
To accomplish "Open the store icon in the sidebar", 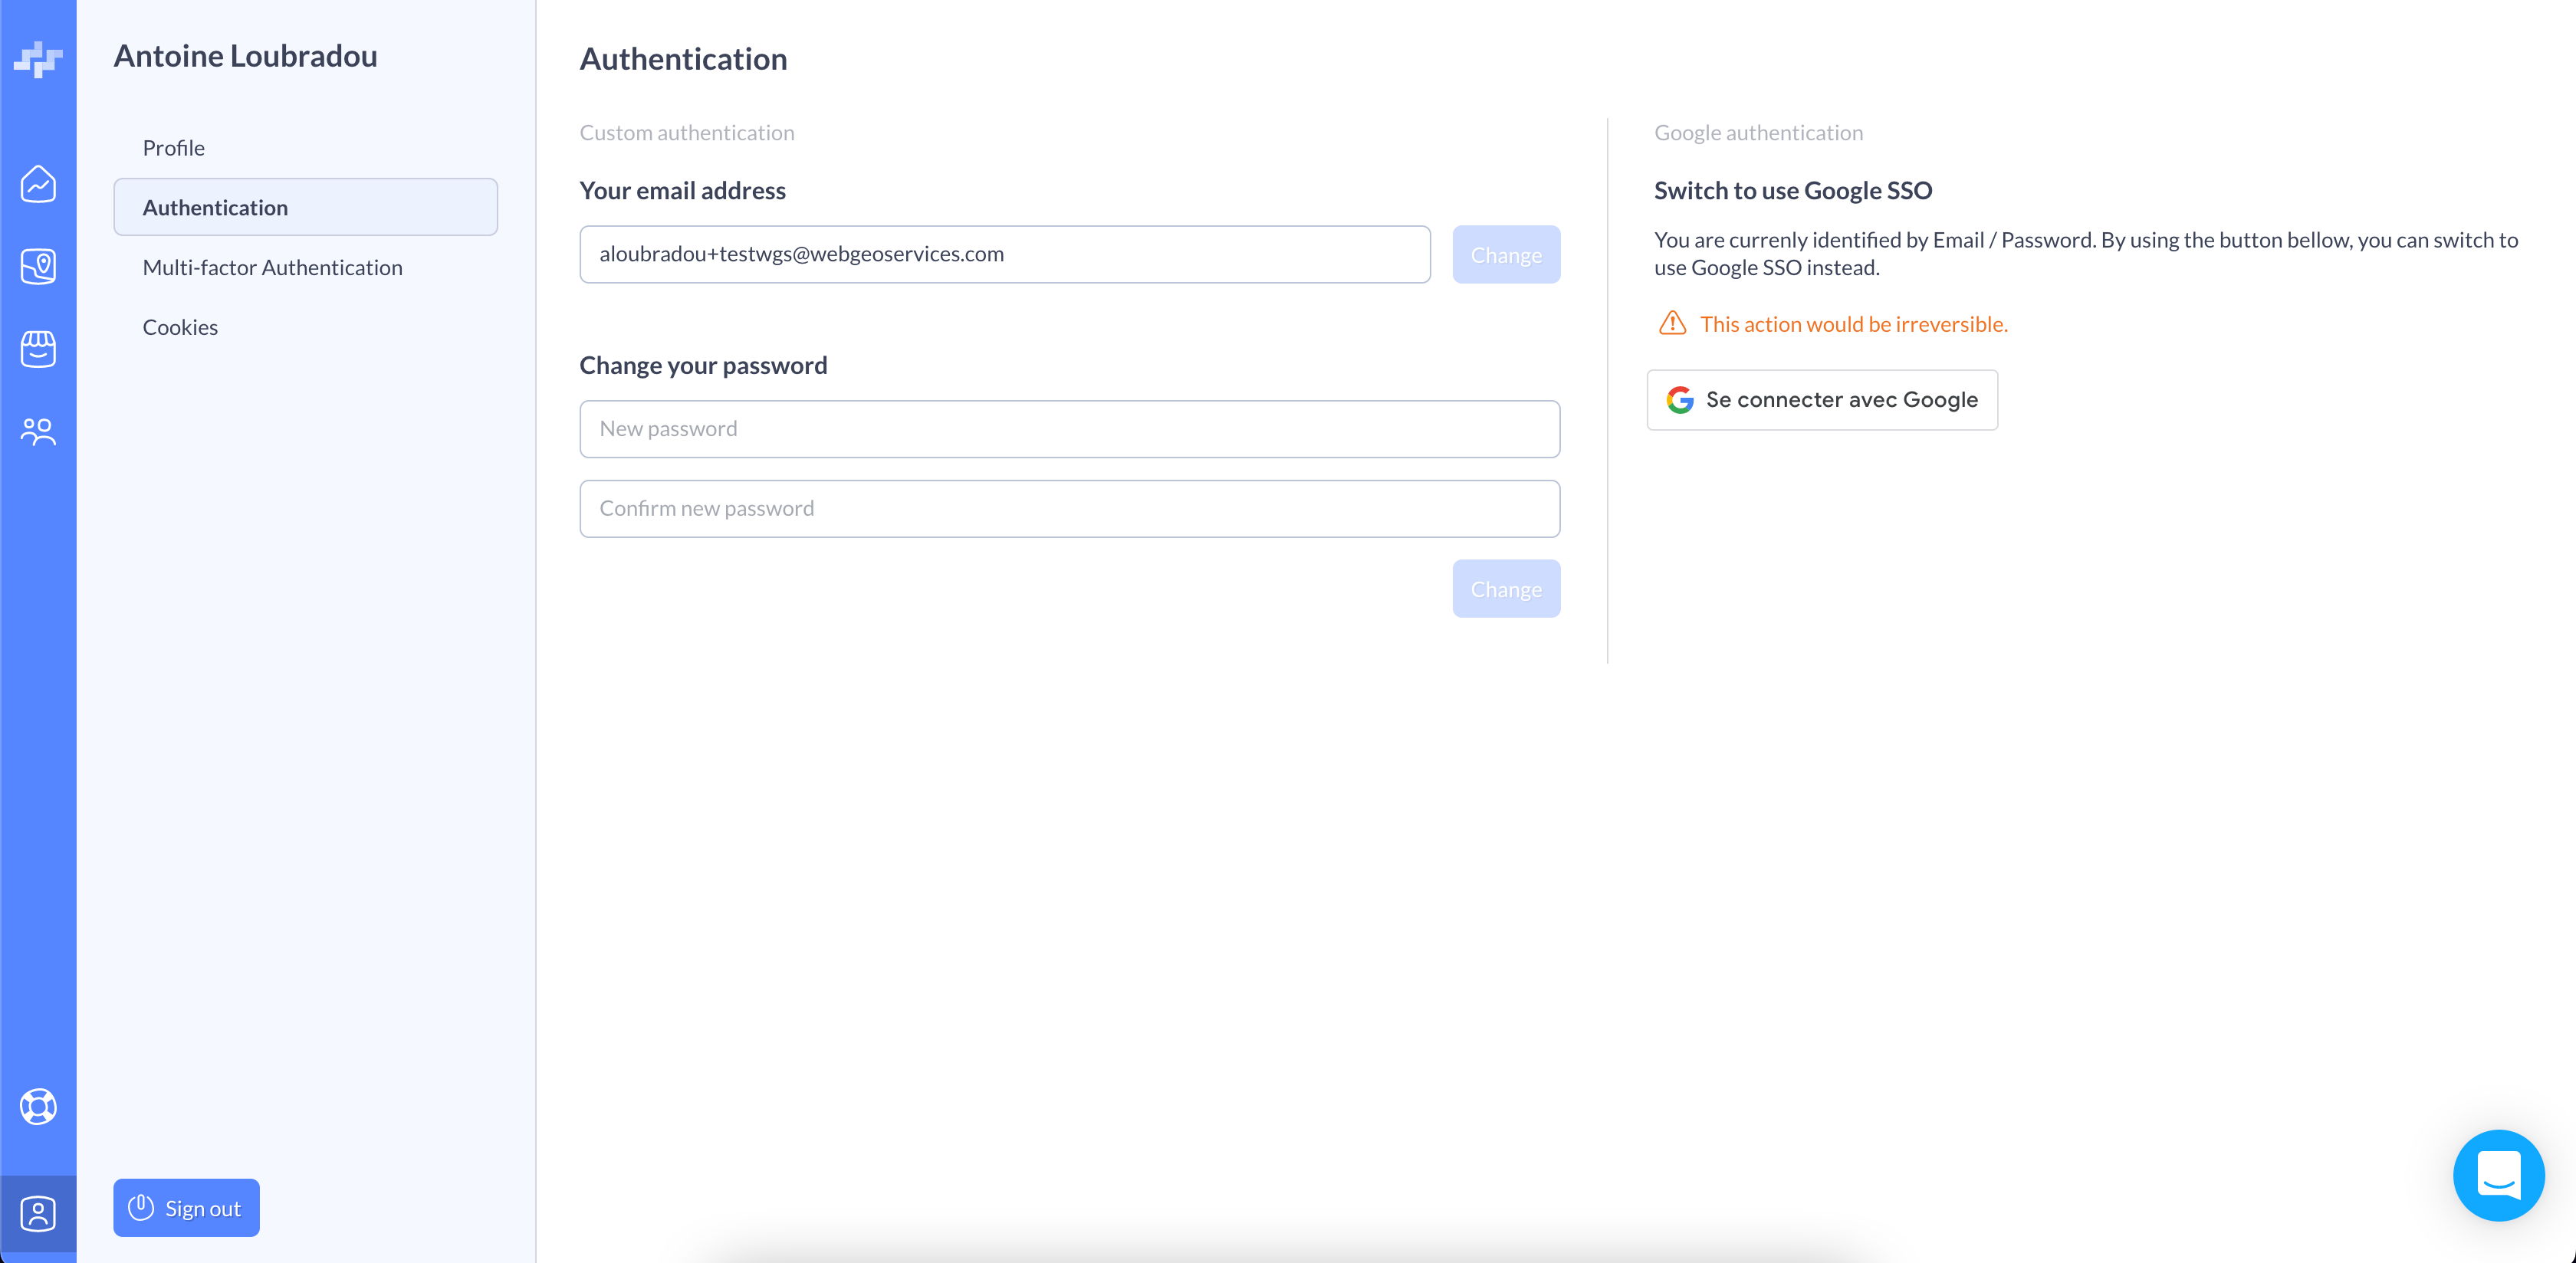I will tap(38, 349).
